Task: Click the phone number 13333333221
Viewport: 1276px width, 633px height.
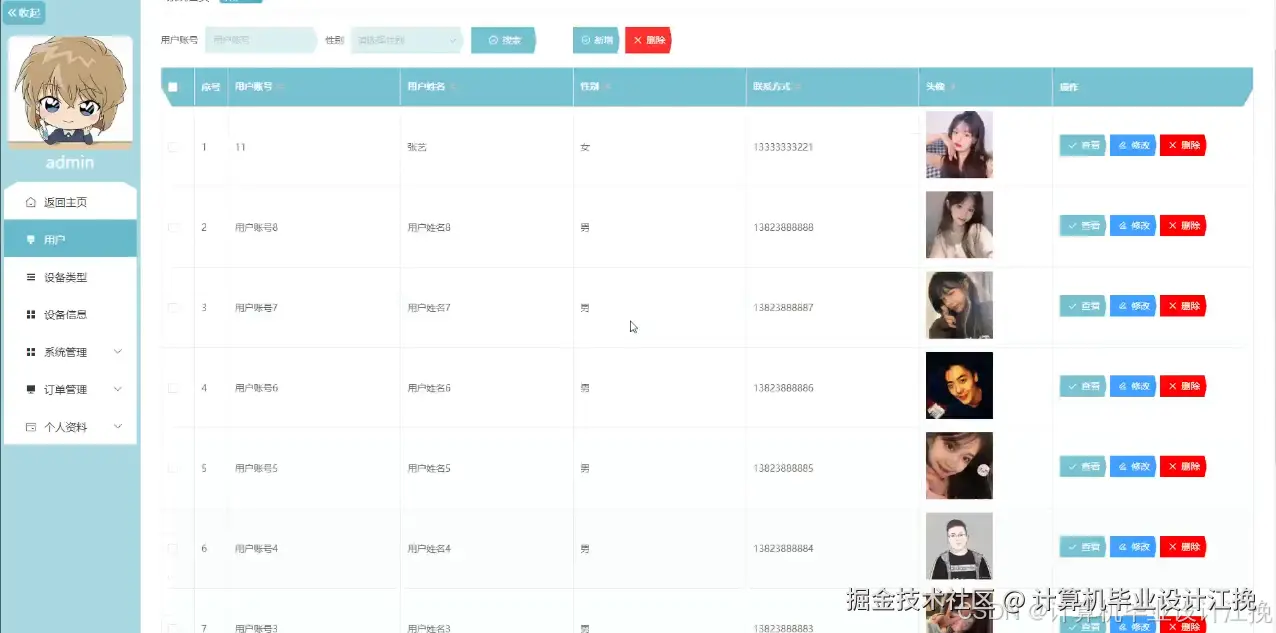Action: click(783, 147)
